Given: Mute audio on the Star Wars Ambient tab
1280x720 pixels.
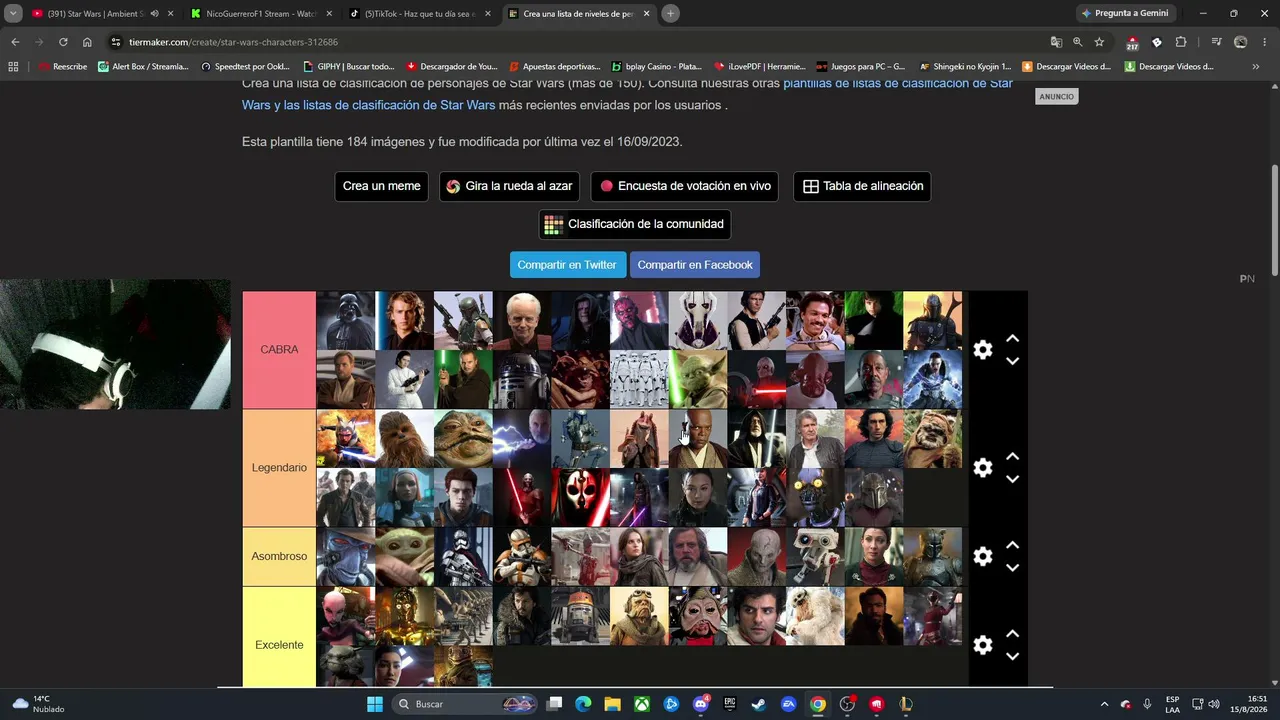Looking at the screenshot, I should pyautogui.click(x=154, y=13).
